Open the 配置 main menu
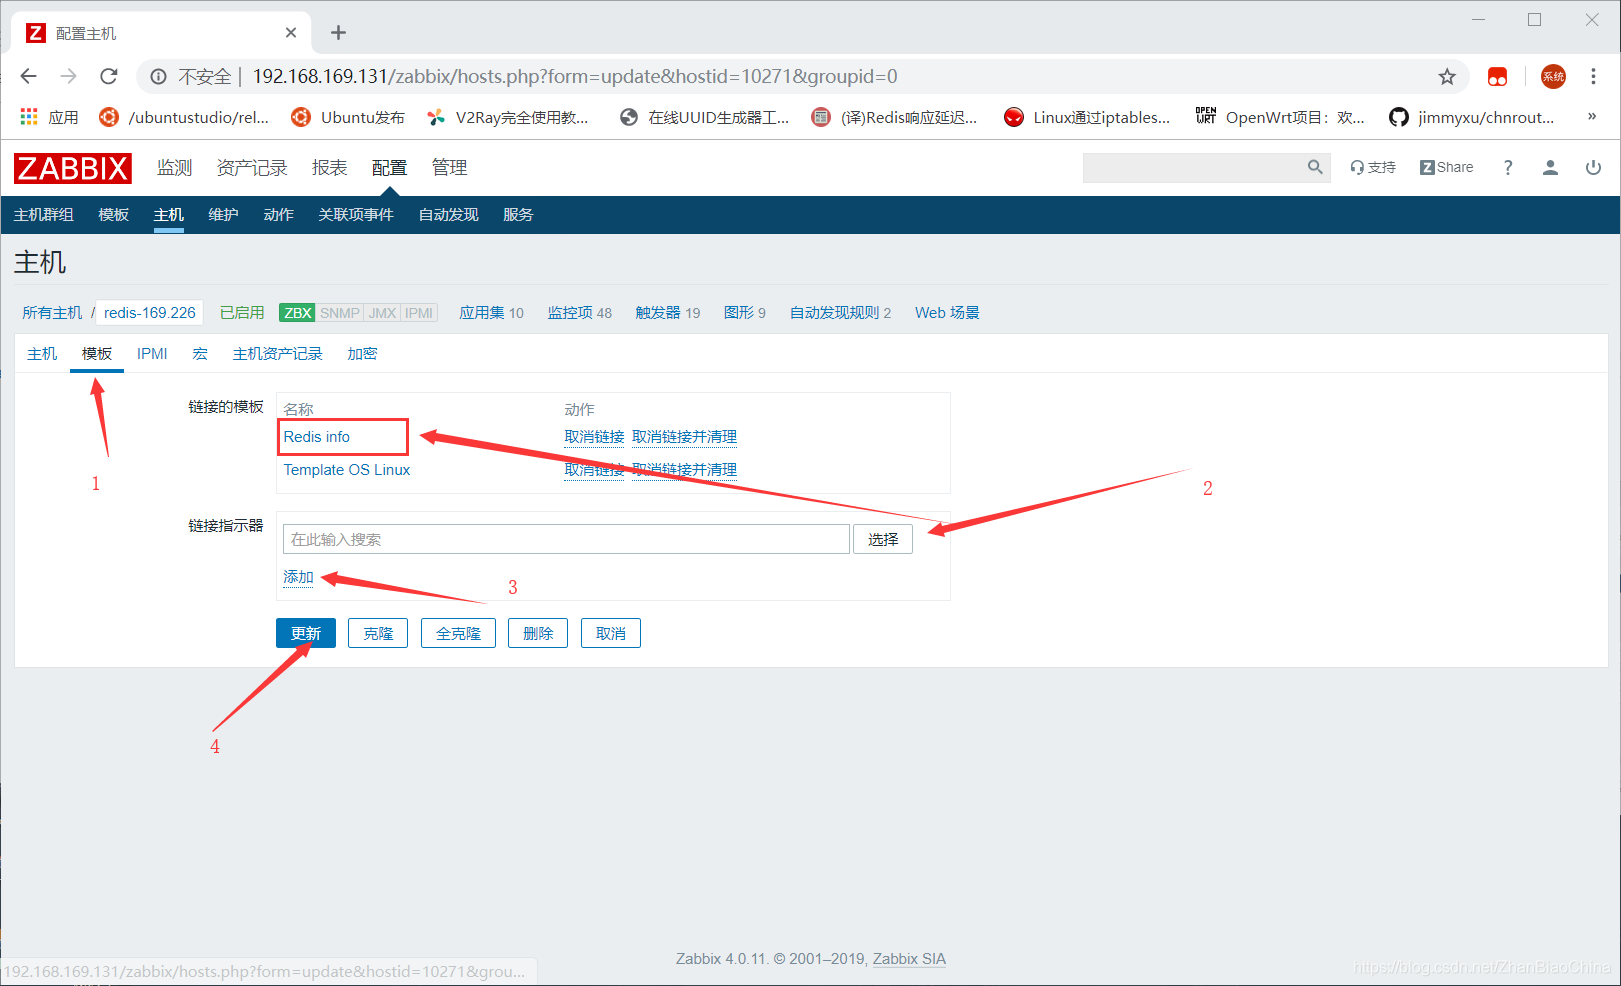This screenshot has width=1621, height=986. pos(389,168)
